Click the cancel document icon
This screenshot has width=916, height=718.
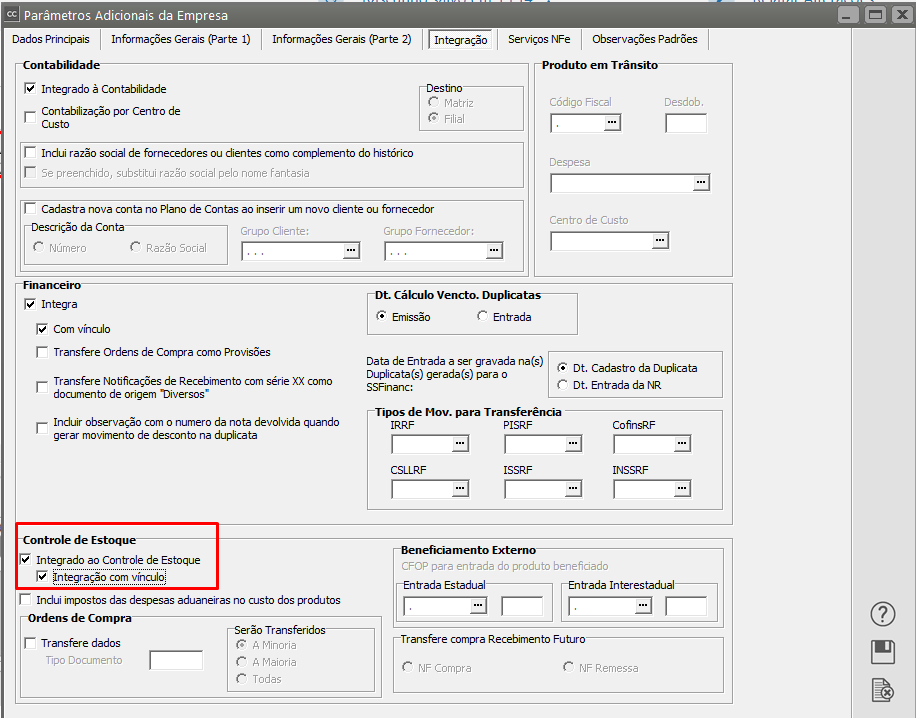pos(882,690)
